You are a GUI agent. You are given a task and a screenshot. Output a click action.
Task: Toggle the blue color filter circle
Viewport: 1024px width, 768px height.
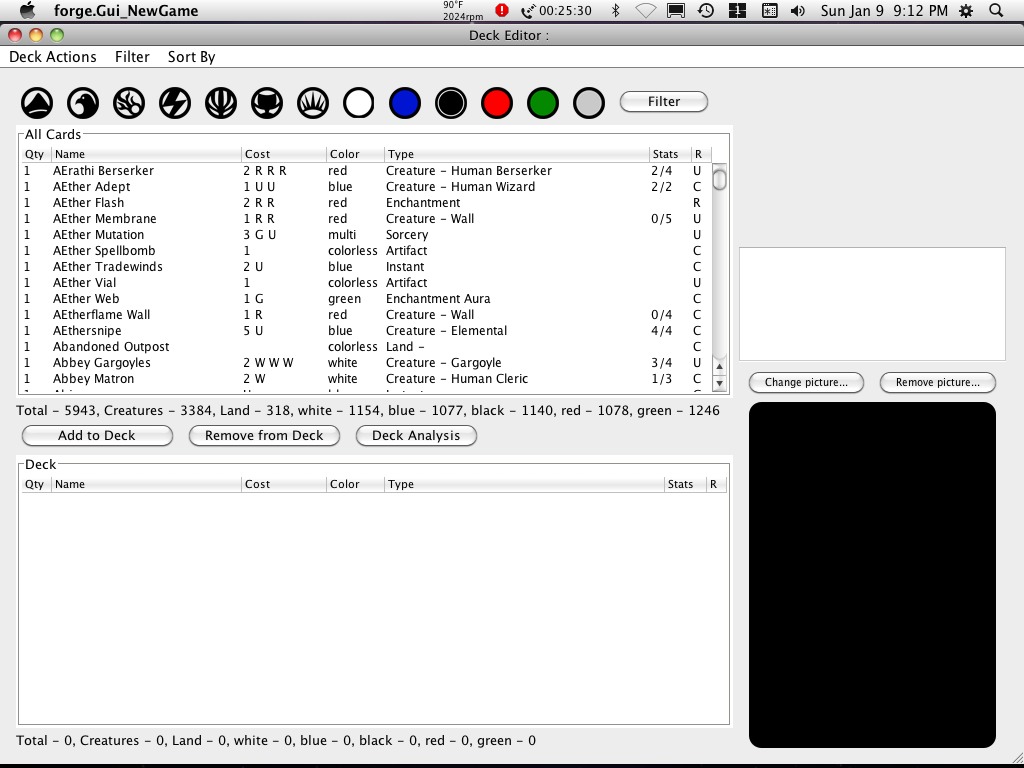[405, 102]
